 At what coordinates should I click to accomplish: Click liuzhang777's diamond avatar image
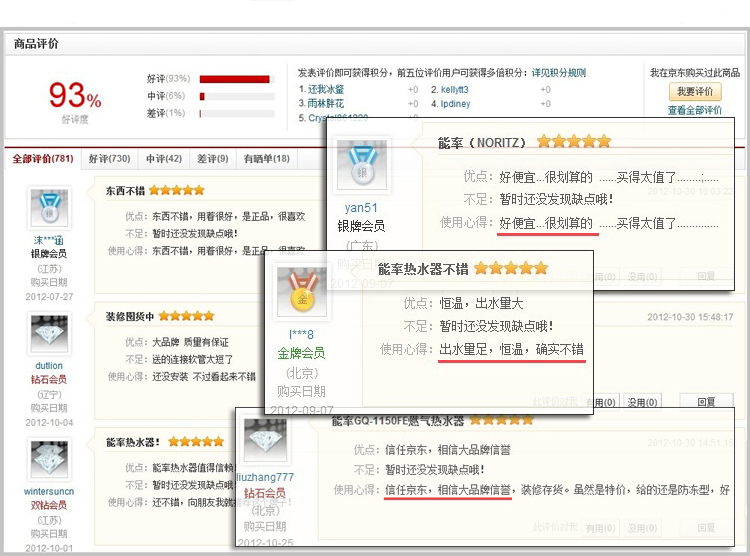click(x=265, y=440)
